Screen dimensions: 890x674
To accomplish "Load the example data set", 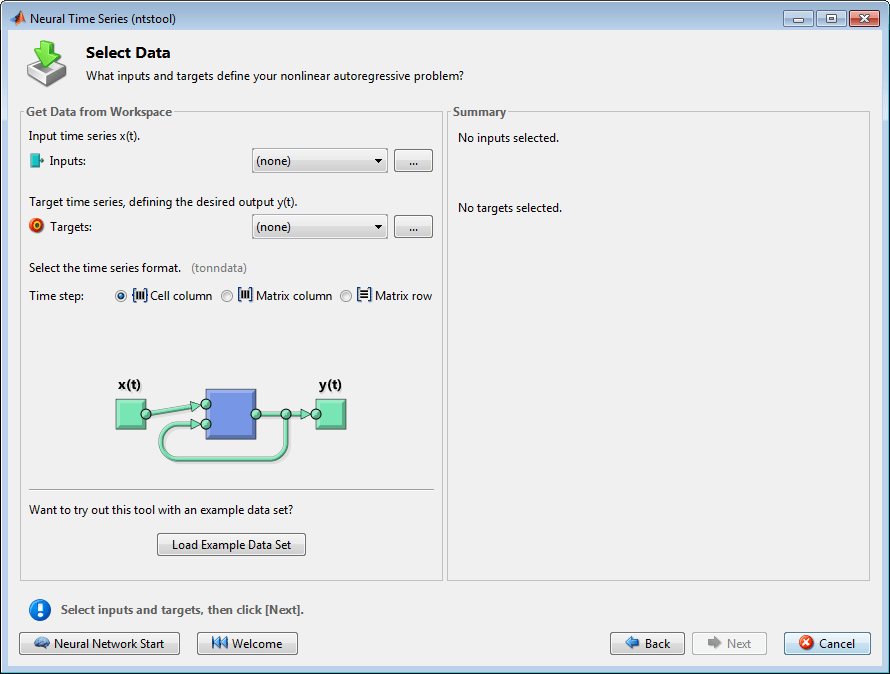I will click(x=231, y=544).
